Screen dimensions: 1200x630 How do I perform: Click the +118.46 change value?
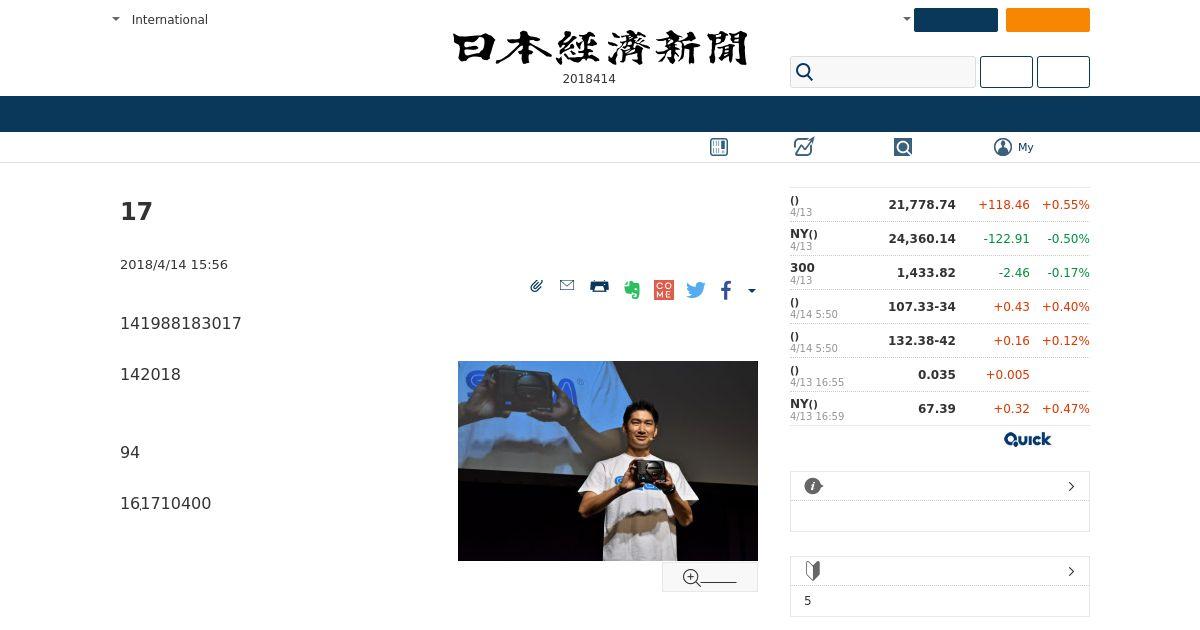(1004, 204)
